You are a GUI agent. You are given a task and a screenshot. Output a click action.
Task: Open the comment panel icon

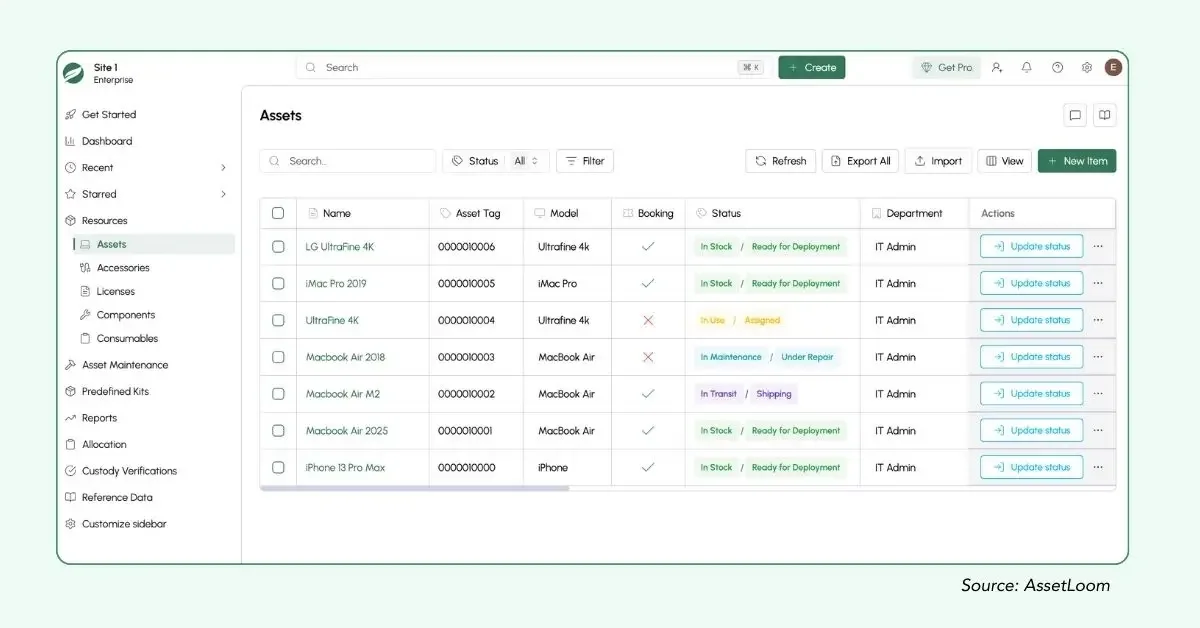click(x=1075, y=115)
